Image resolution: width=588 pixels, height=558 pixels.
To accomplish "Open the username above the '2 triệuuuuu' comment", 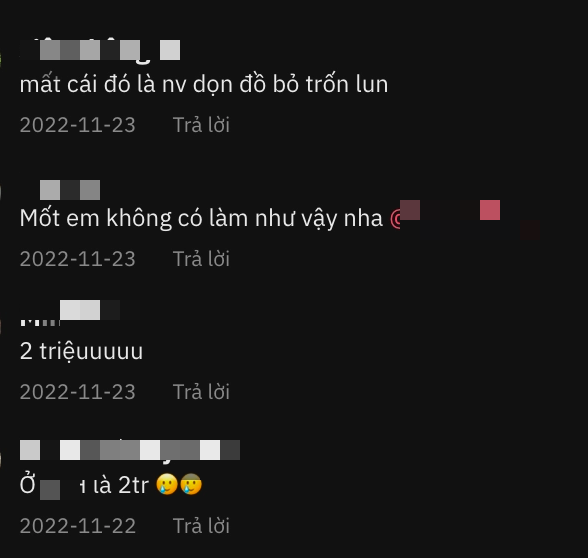I will click(x=80, y=311).
